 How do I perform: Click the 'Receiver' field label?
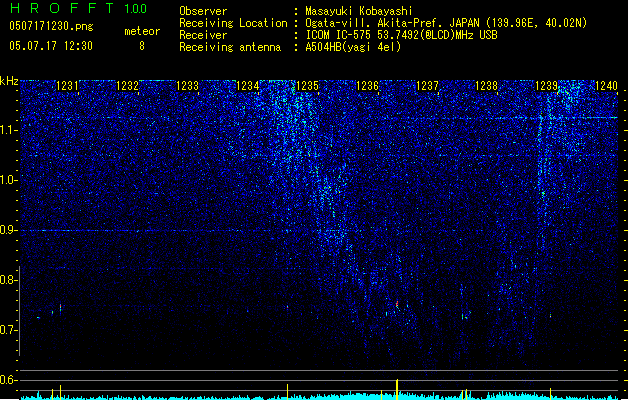point(203,35)
